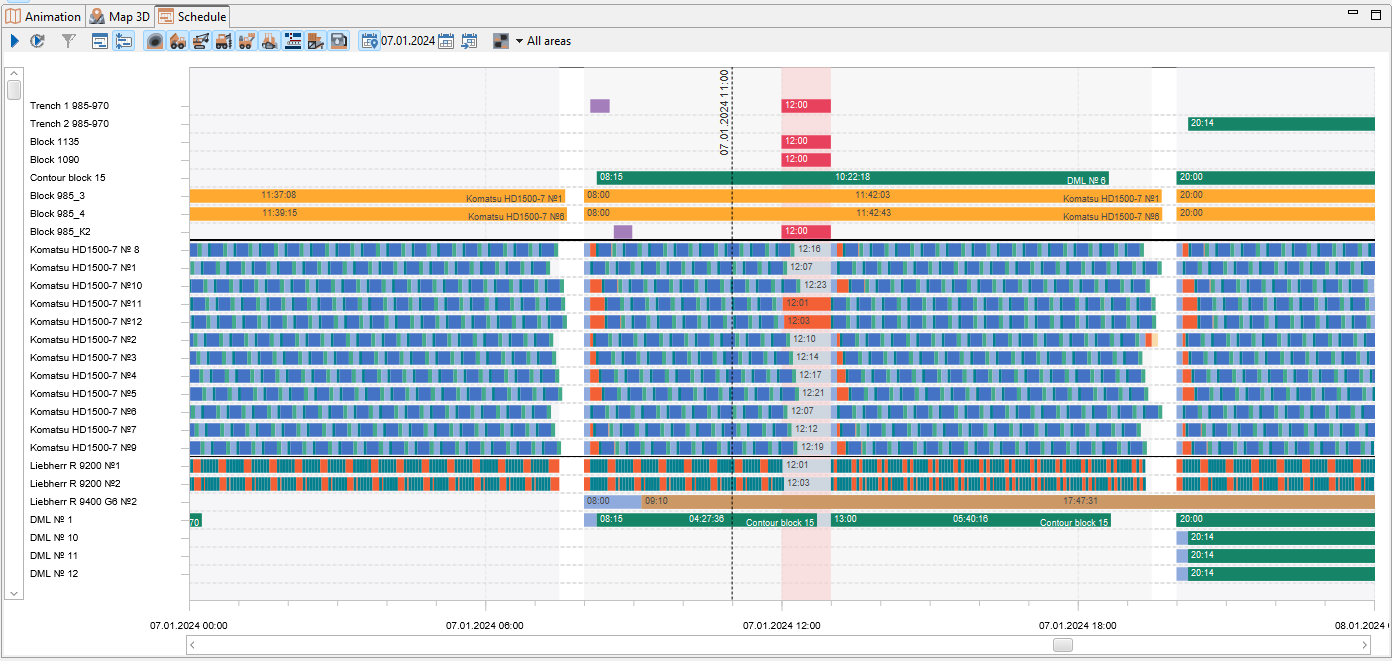Select the Komatsu HD1500-7 № 8 row label
Viewport: 1392px width, 661px height.
coord(84,250)
